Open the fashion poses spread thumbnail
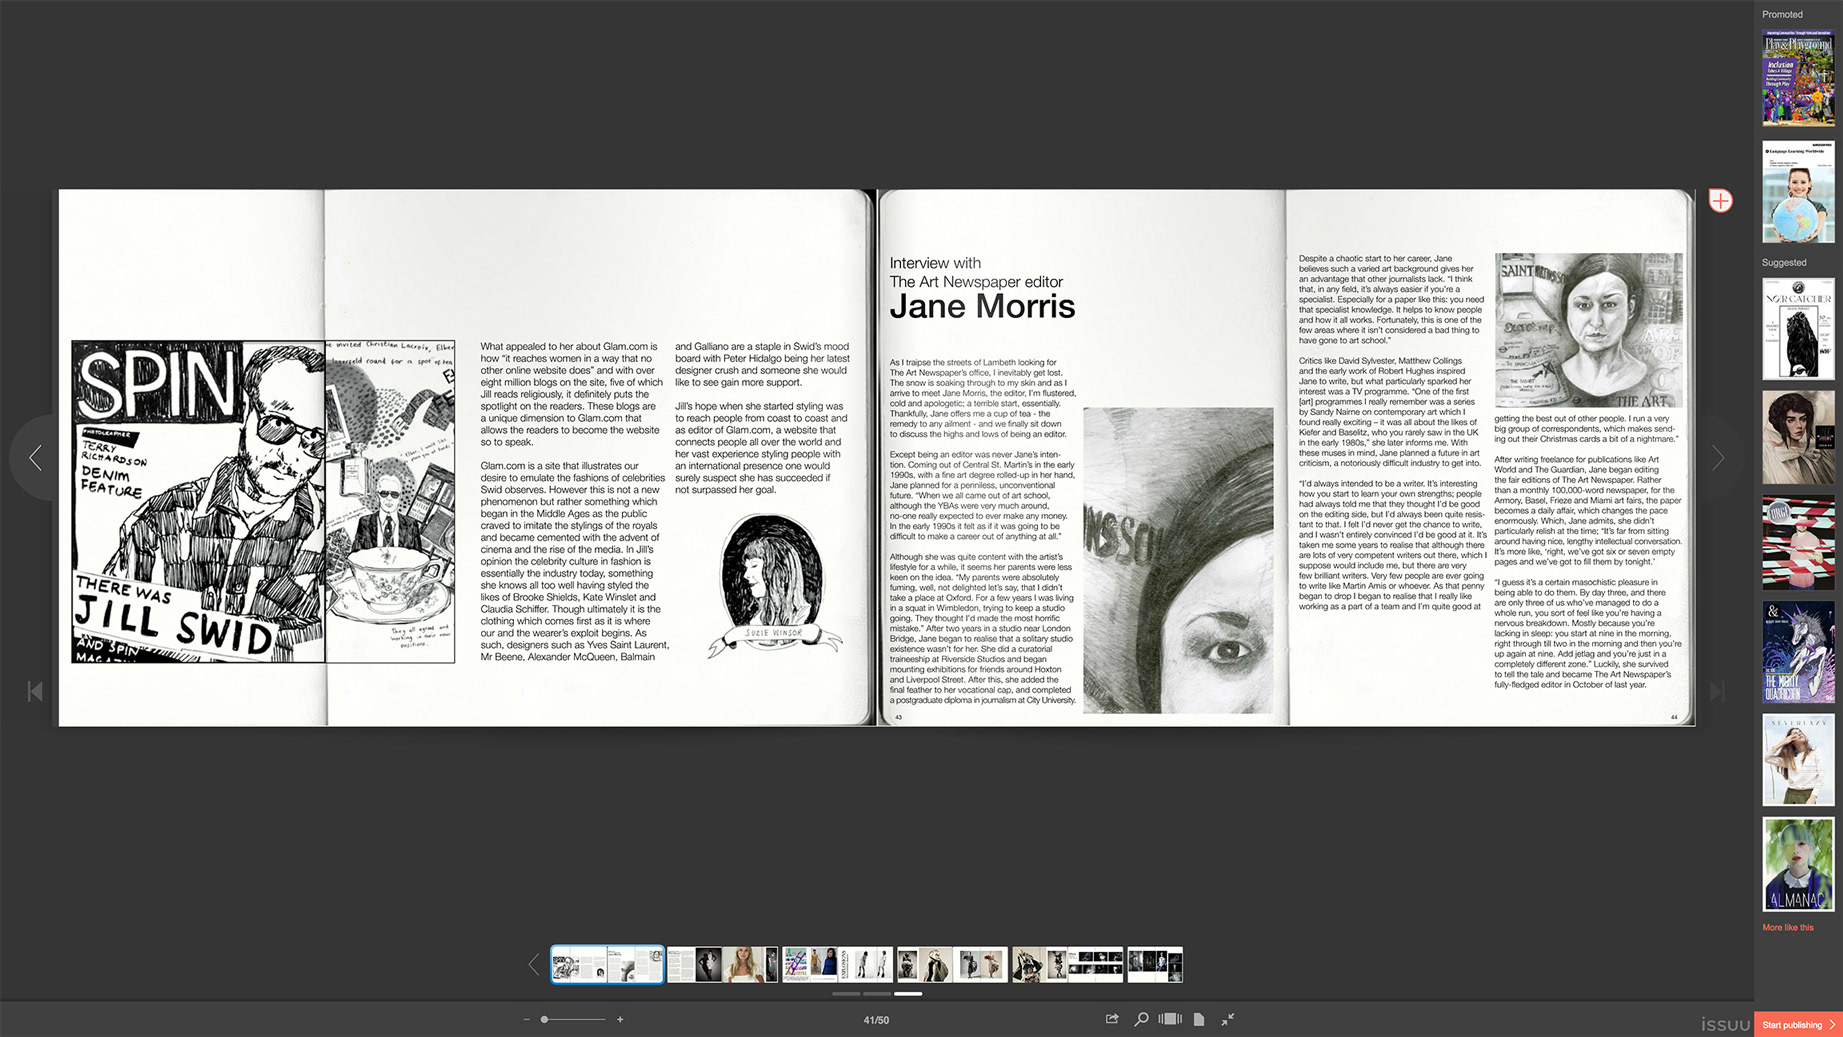This screenshot has height=1037, width=1843. (952, 964)
